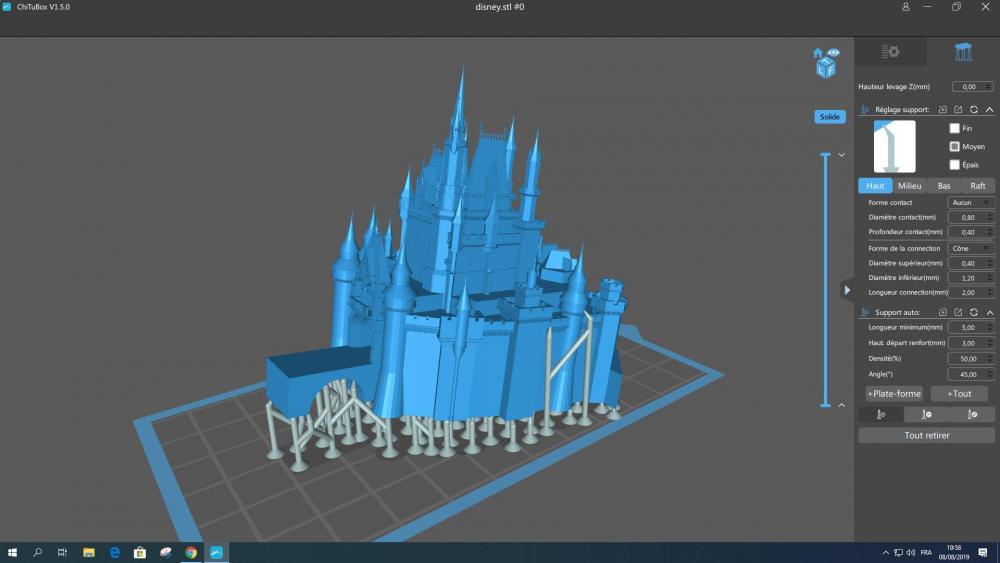The height and width of the screenshot is (563, 1000).
Task: Reset Réglage support settings icon
Action: tap(974, 110)
